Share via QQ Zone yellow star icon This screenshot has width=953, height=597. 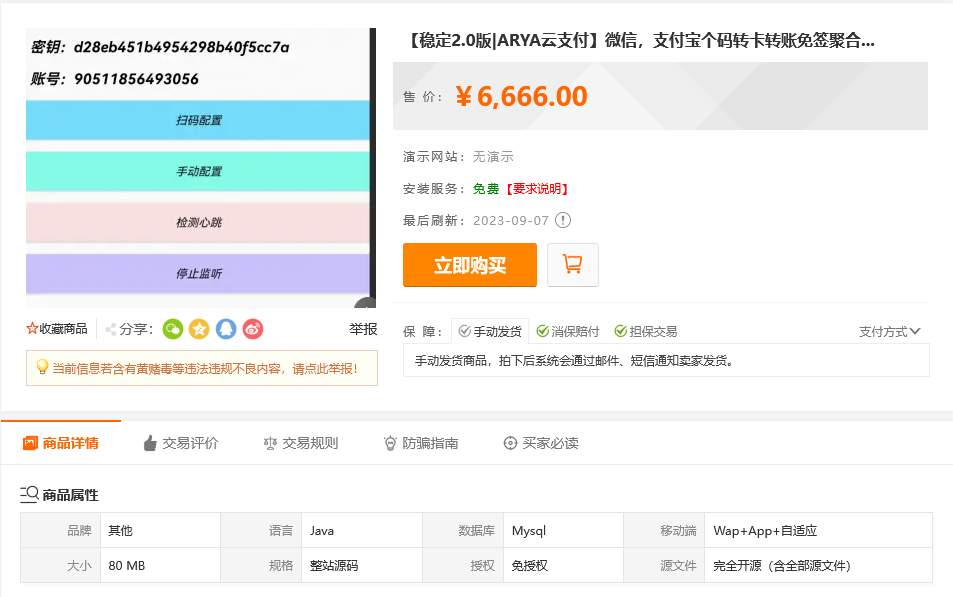coord(199,330)
